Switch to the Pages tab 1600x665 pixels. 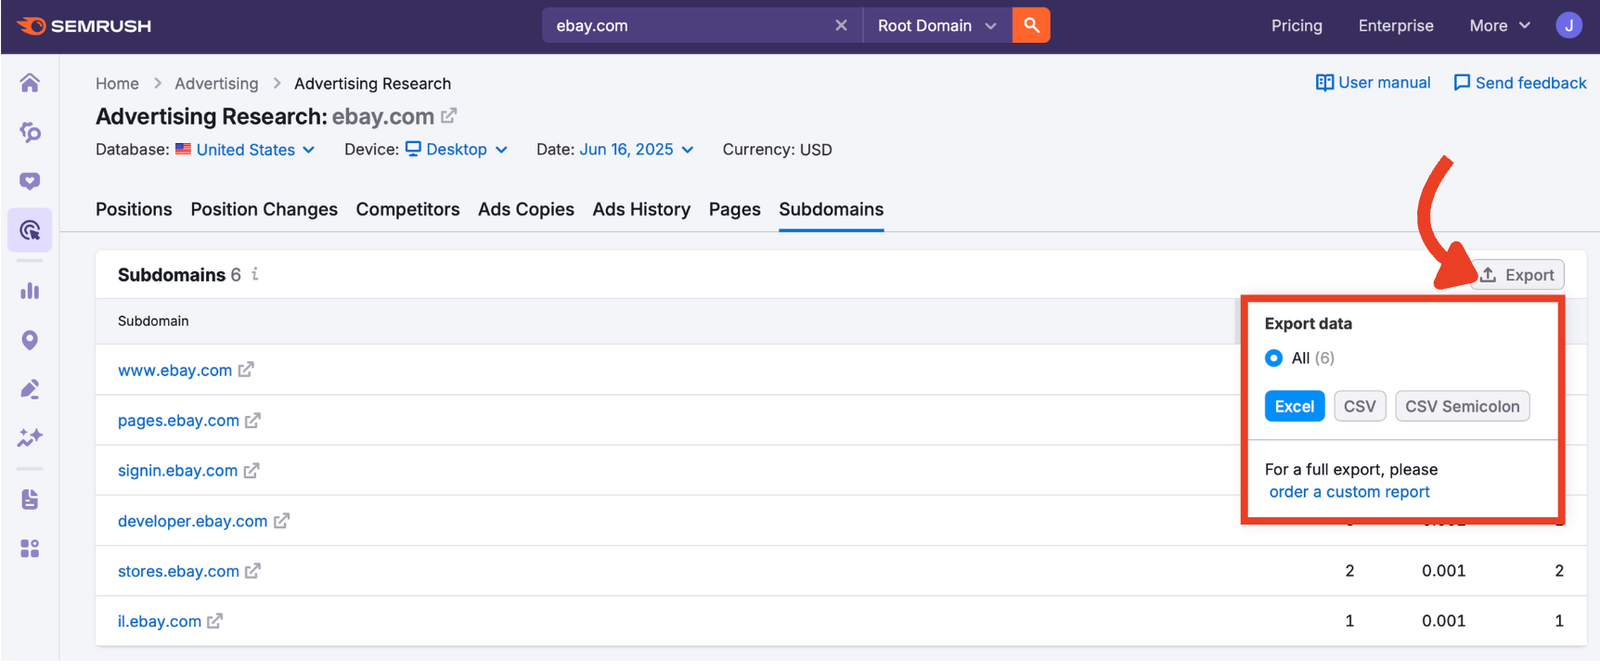(735, 209)
